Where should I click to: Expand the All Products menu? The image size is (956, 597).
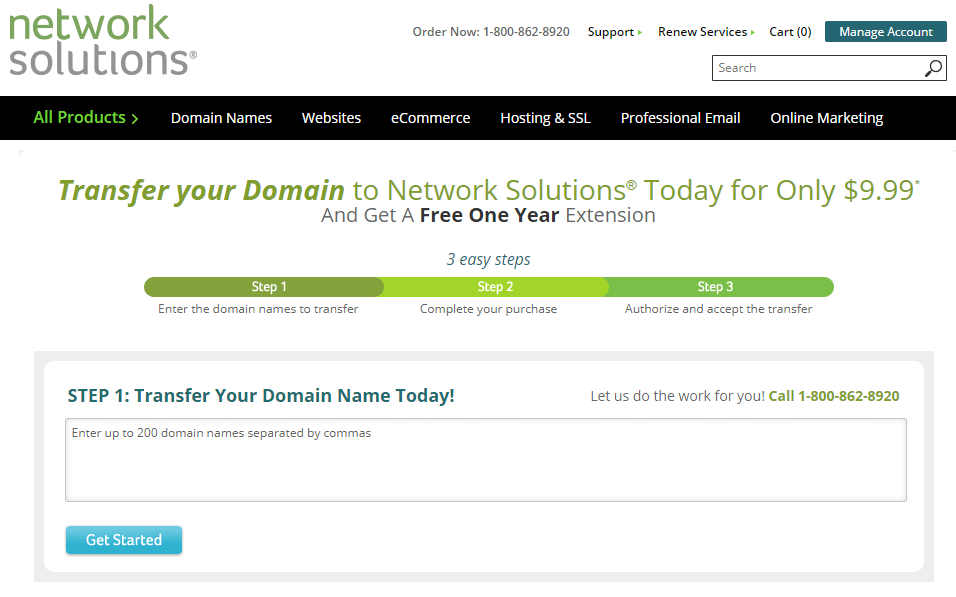point(86,118)
